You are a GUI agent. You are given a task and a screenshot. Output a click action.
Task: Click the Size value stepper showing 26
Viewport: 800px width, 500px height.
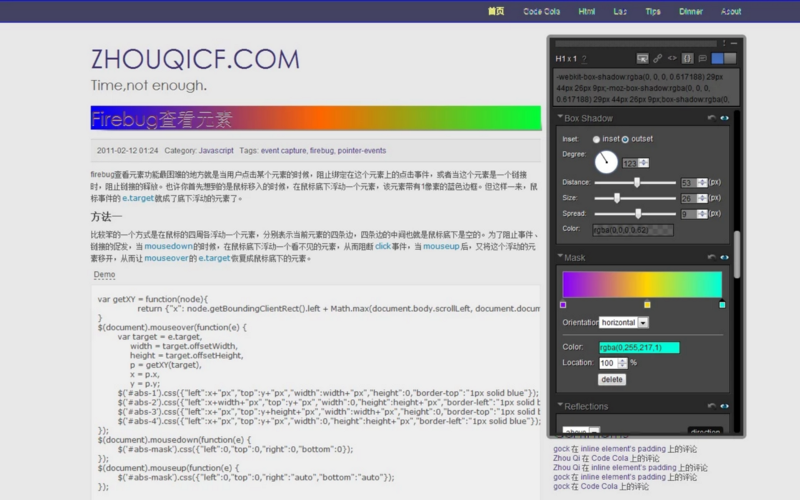[x=694, y=198]
